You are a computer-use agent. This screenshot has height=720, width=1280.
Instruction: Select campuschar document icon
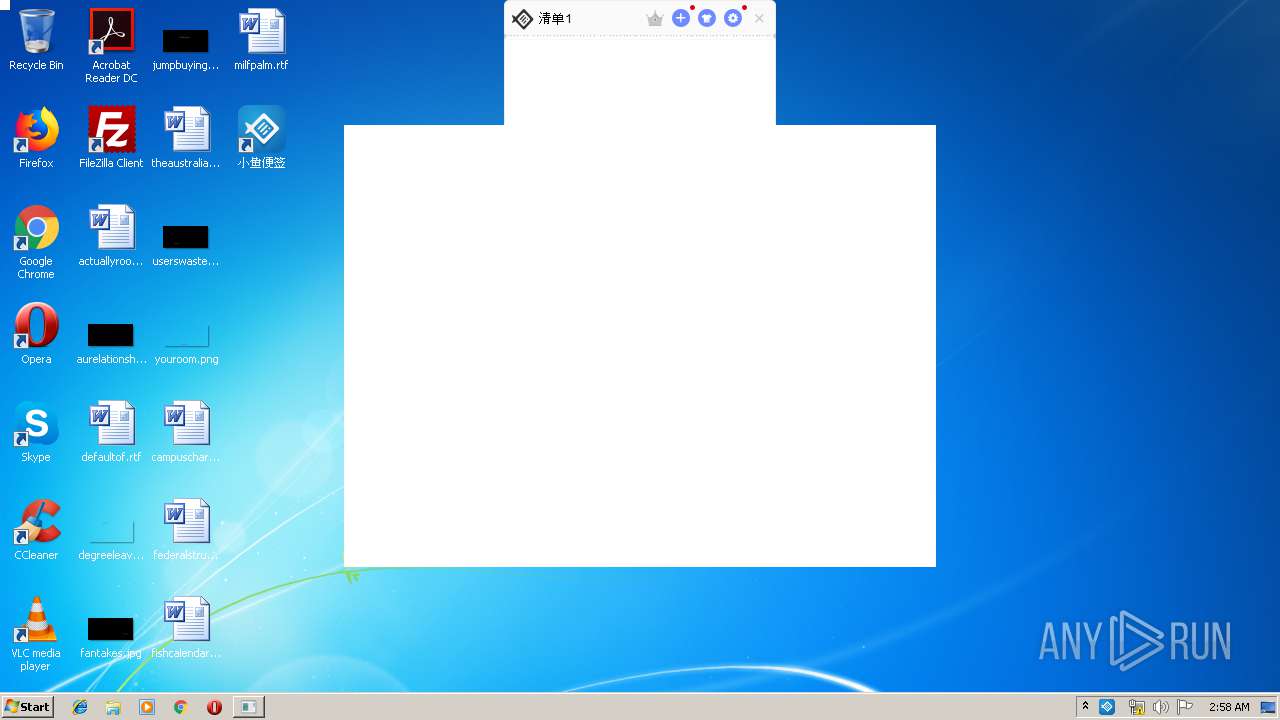[x=186, y=432]
